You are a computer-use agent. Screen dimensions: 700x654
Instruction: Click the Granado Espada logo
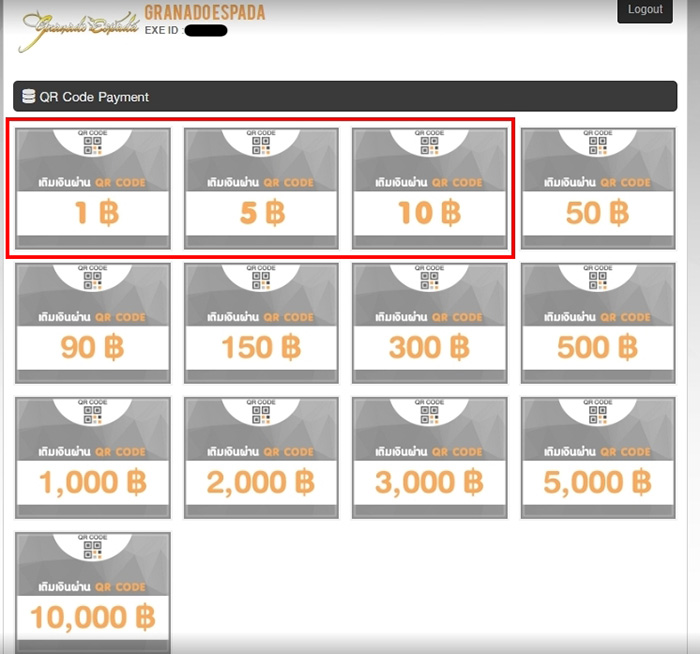[x=79, y=30]
